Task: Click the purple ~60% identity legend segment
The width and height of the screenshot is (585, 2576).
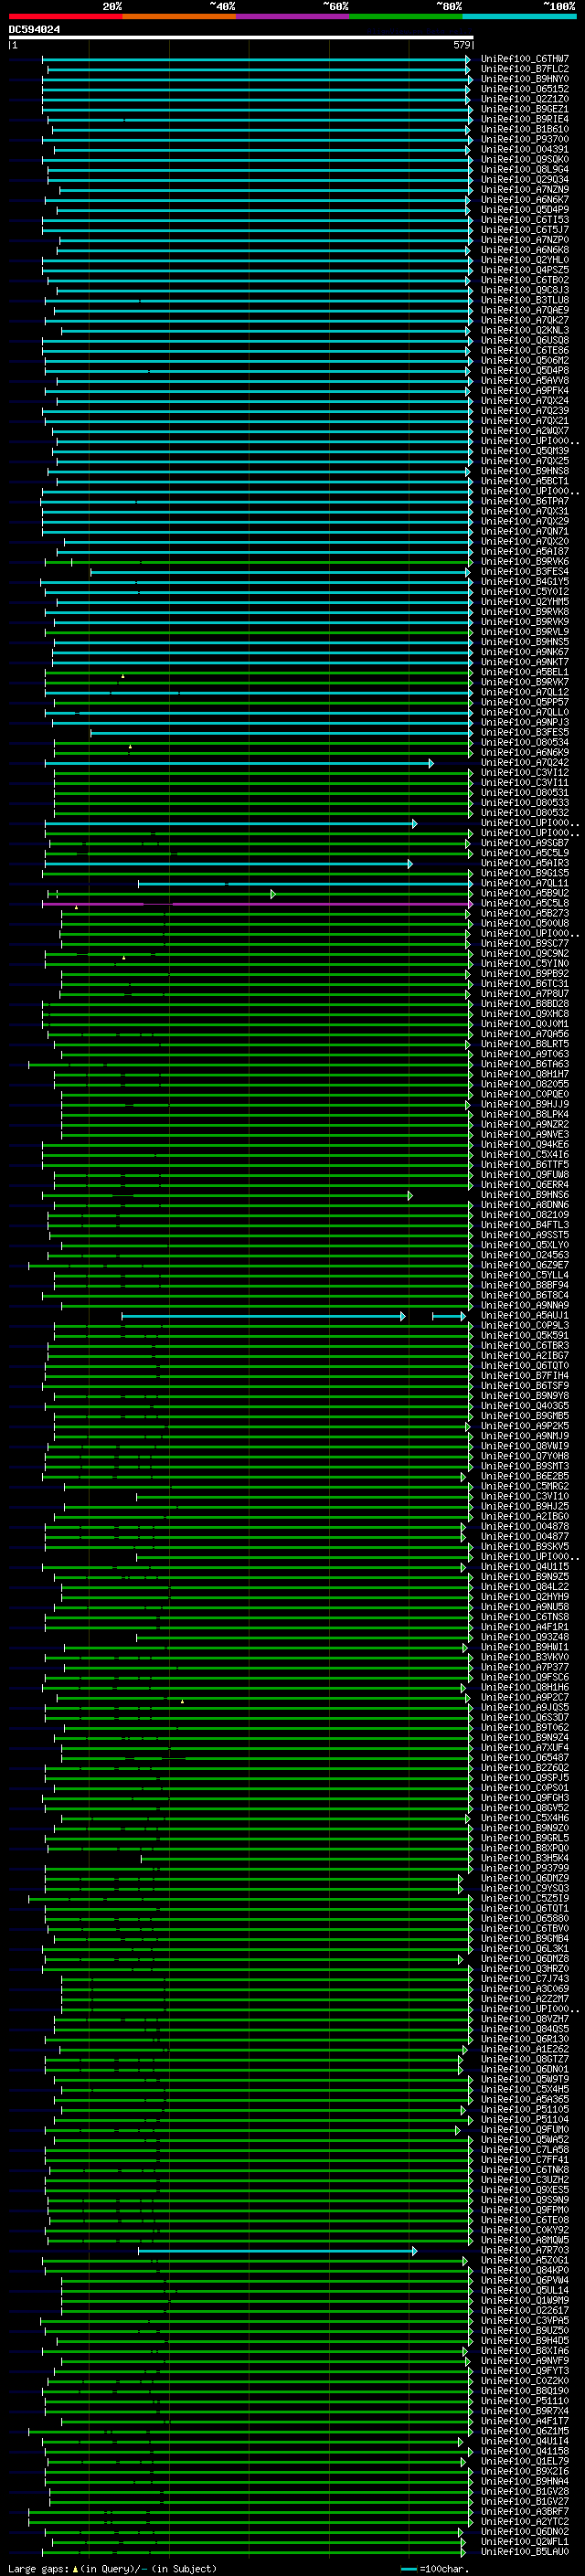Action: [x=292, y=16]
